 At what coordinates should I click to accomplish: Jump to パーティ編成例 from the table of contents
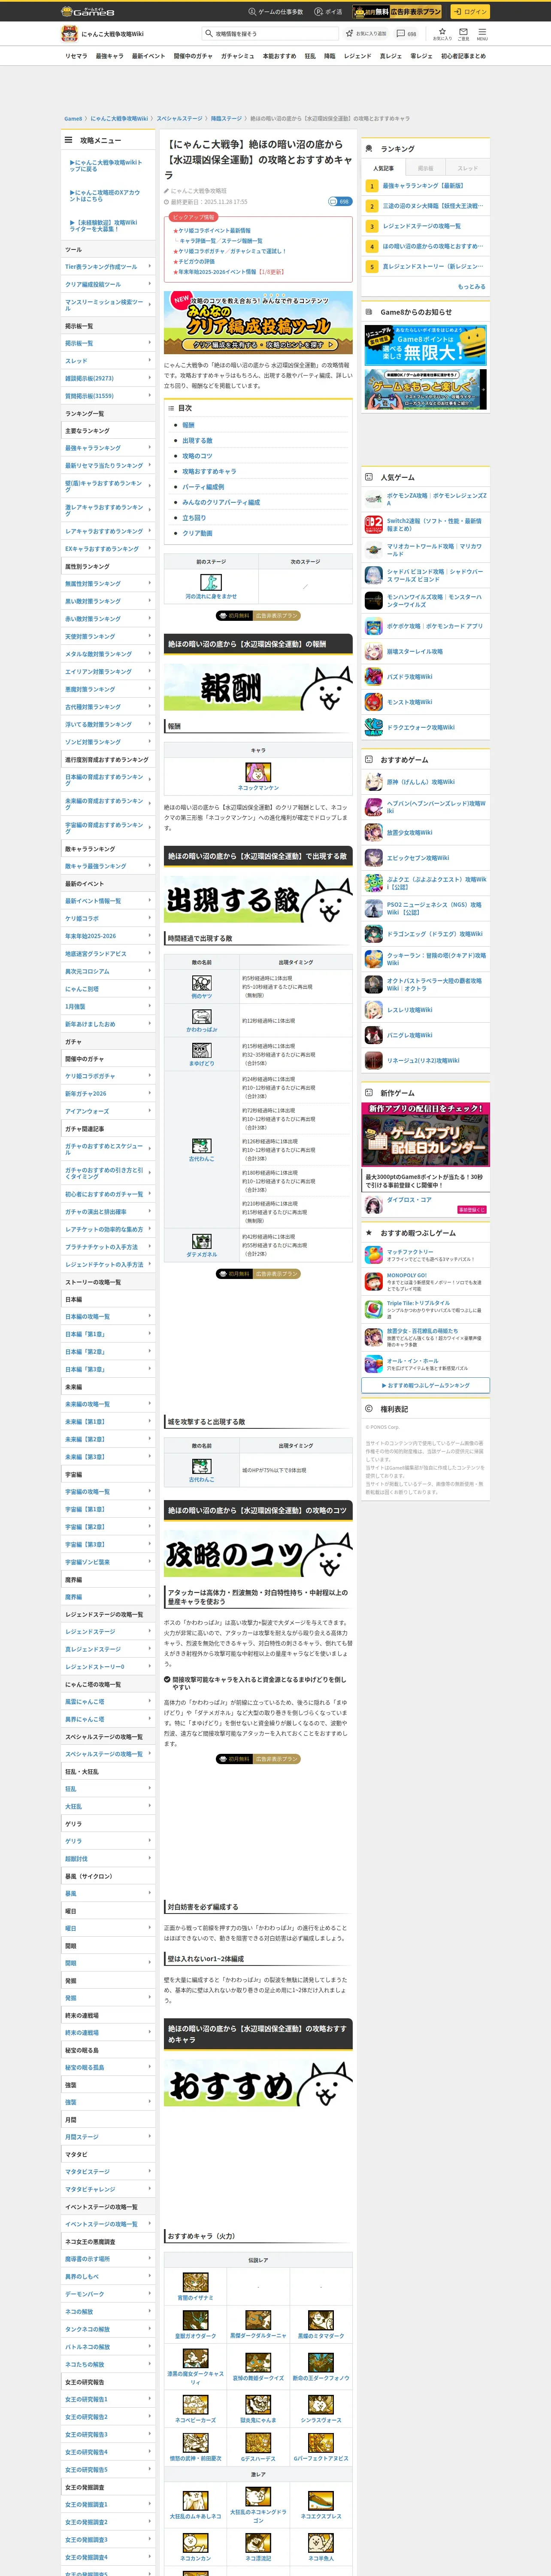tap(203, 487)
